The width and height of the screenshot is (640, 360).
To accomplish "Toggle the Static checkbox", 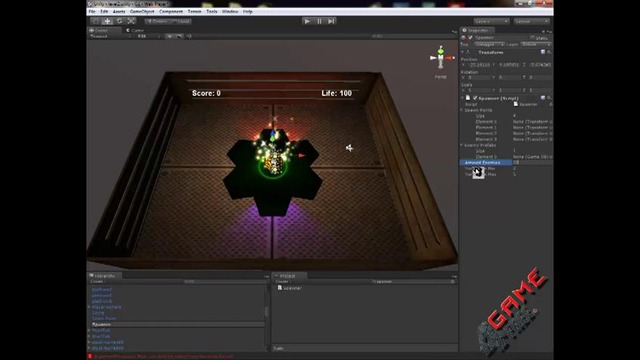I will [x=533, y=38].
